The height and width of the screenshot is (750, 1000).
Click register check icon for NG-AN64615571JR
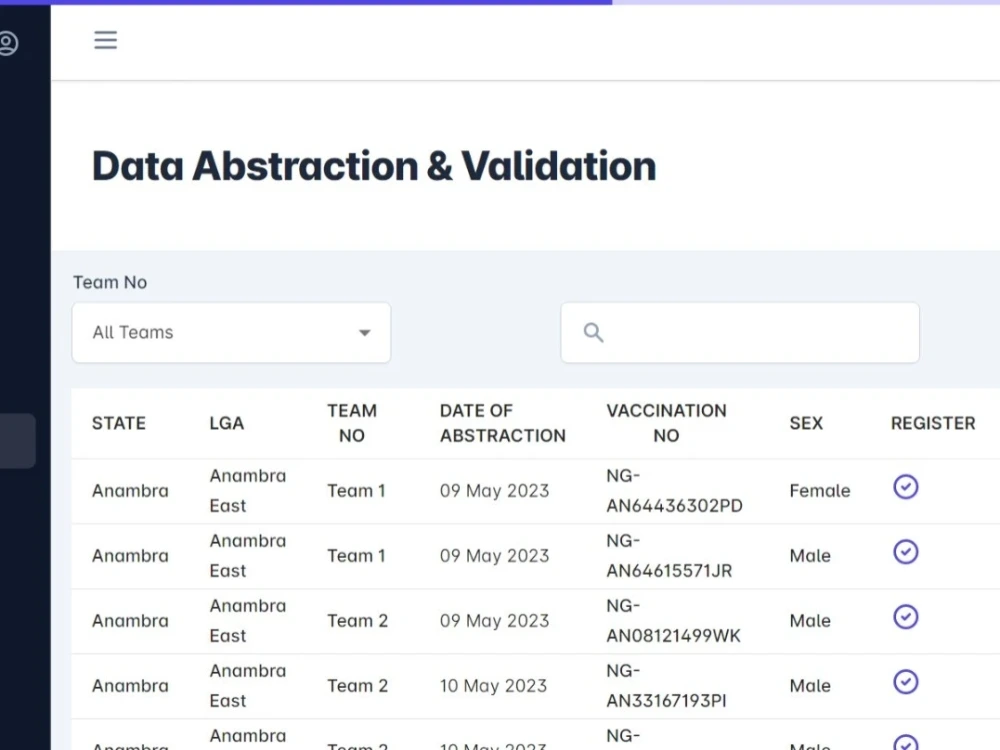[x=906, y=552]
